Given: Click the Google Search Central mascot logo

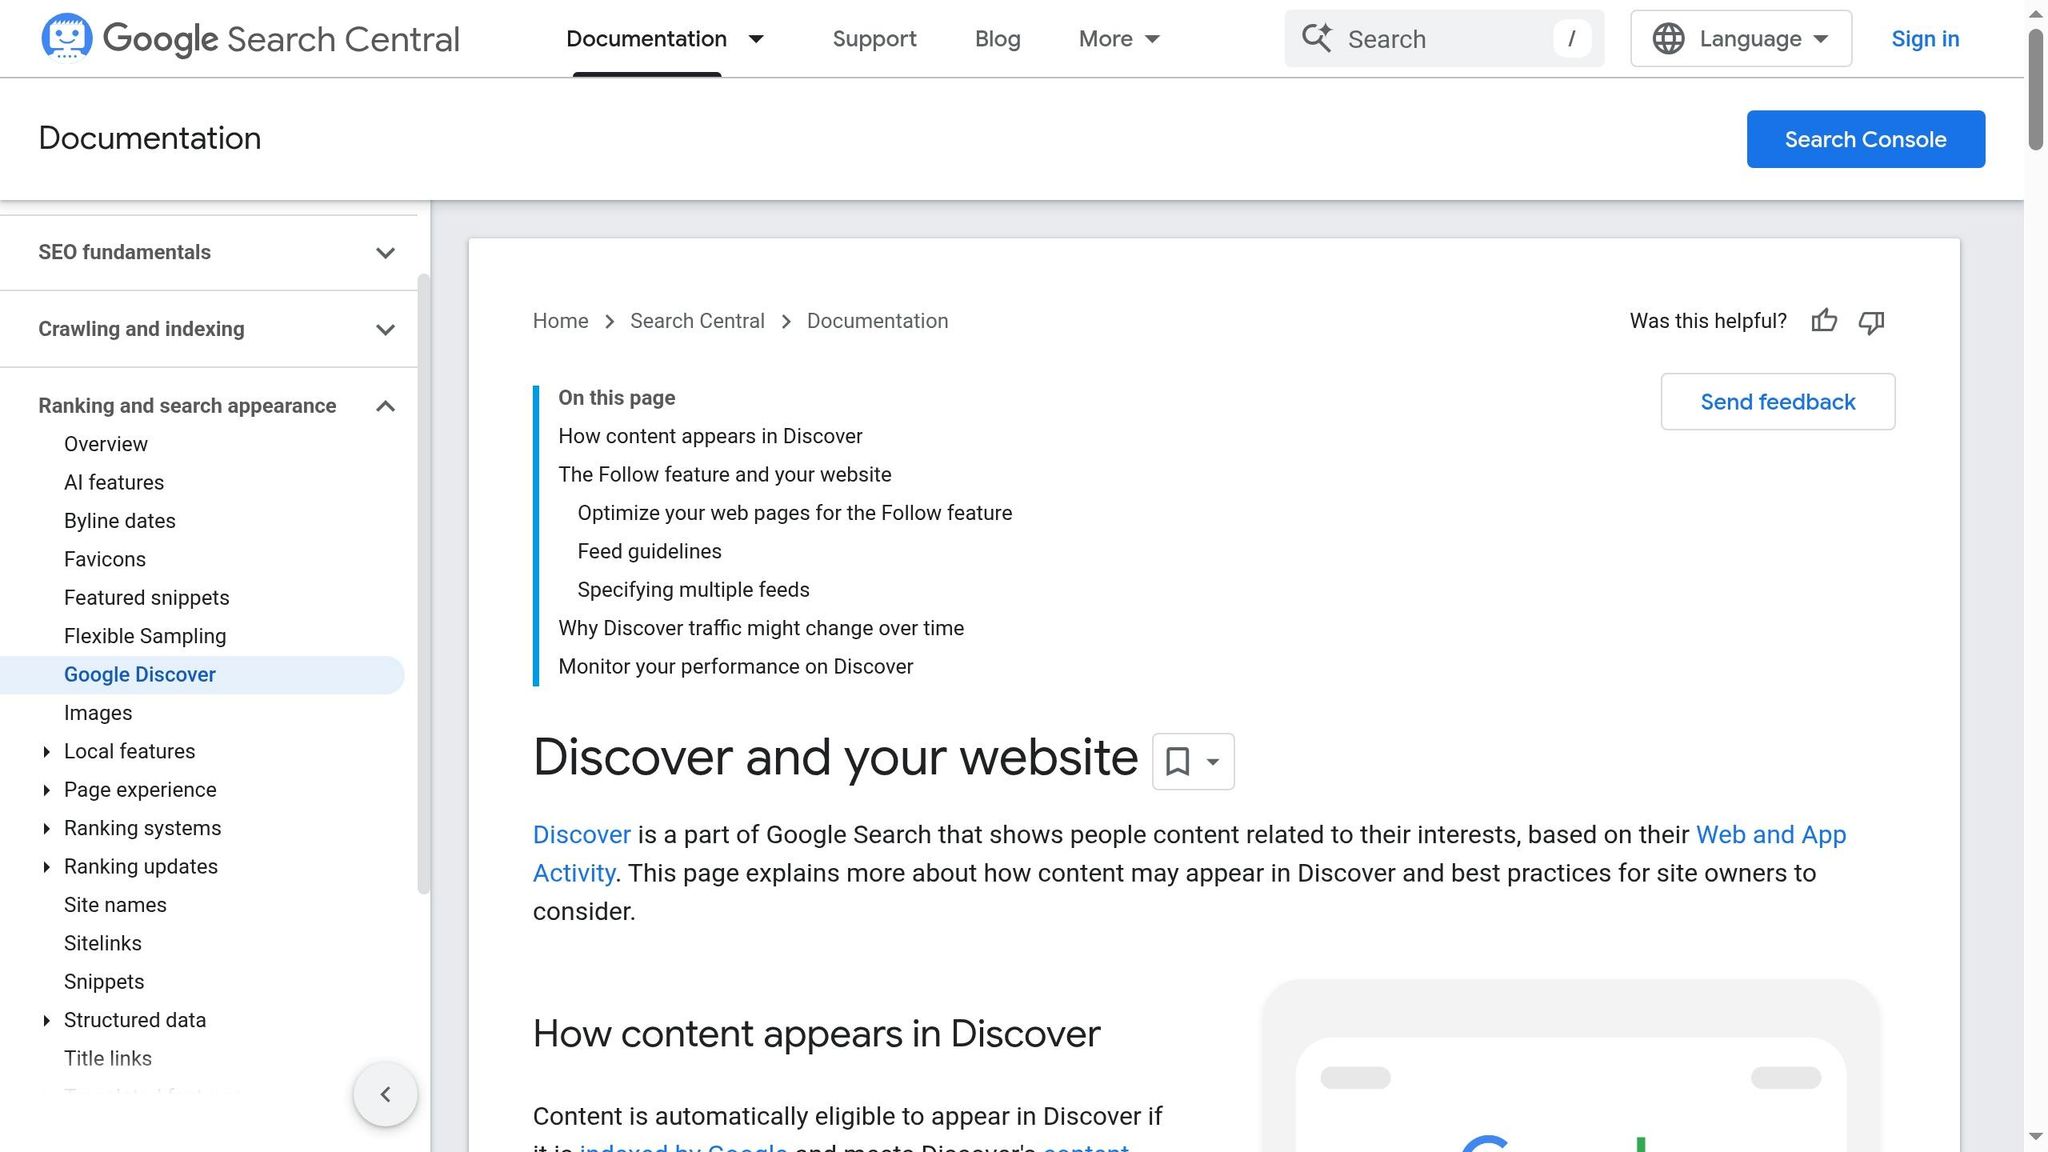Looking at the screenshot, I should 67,37.
